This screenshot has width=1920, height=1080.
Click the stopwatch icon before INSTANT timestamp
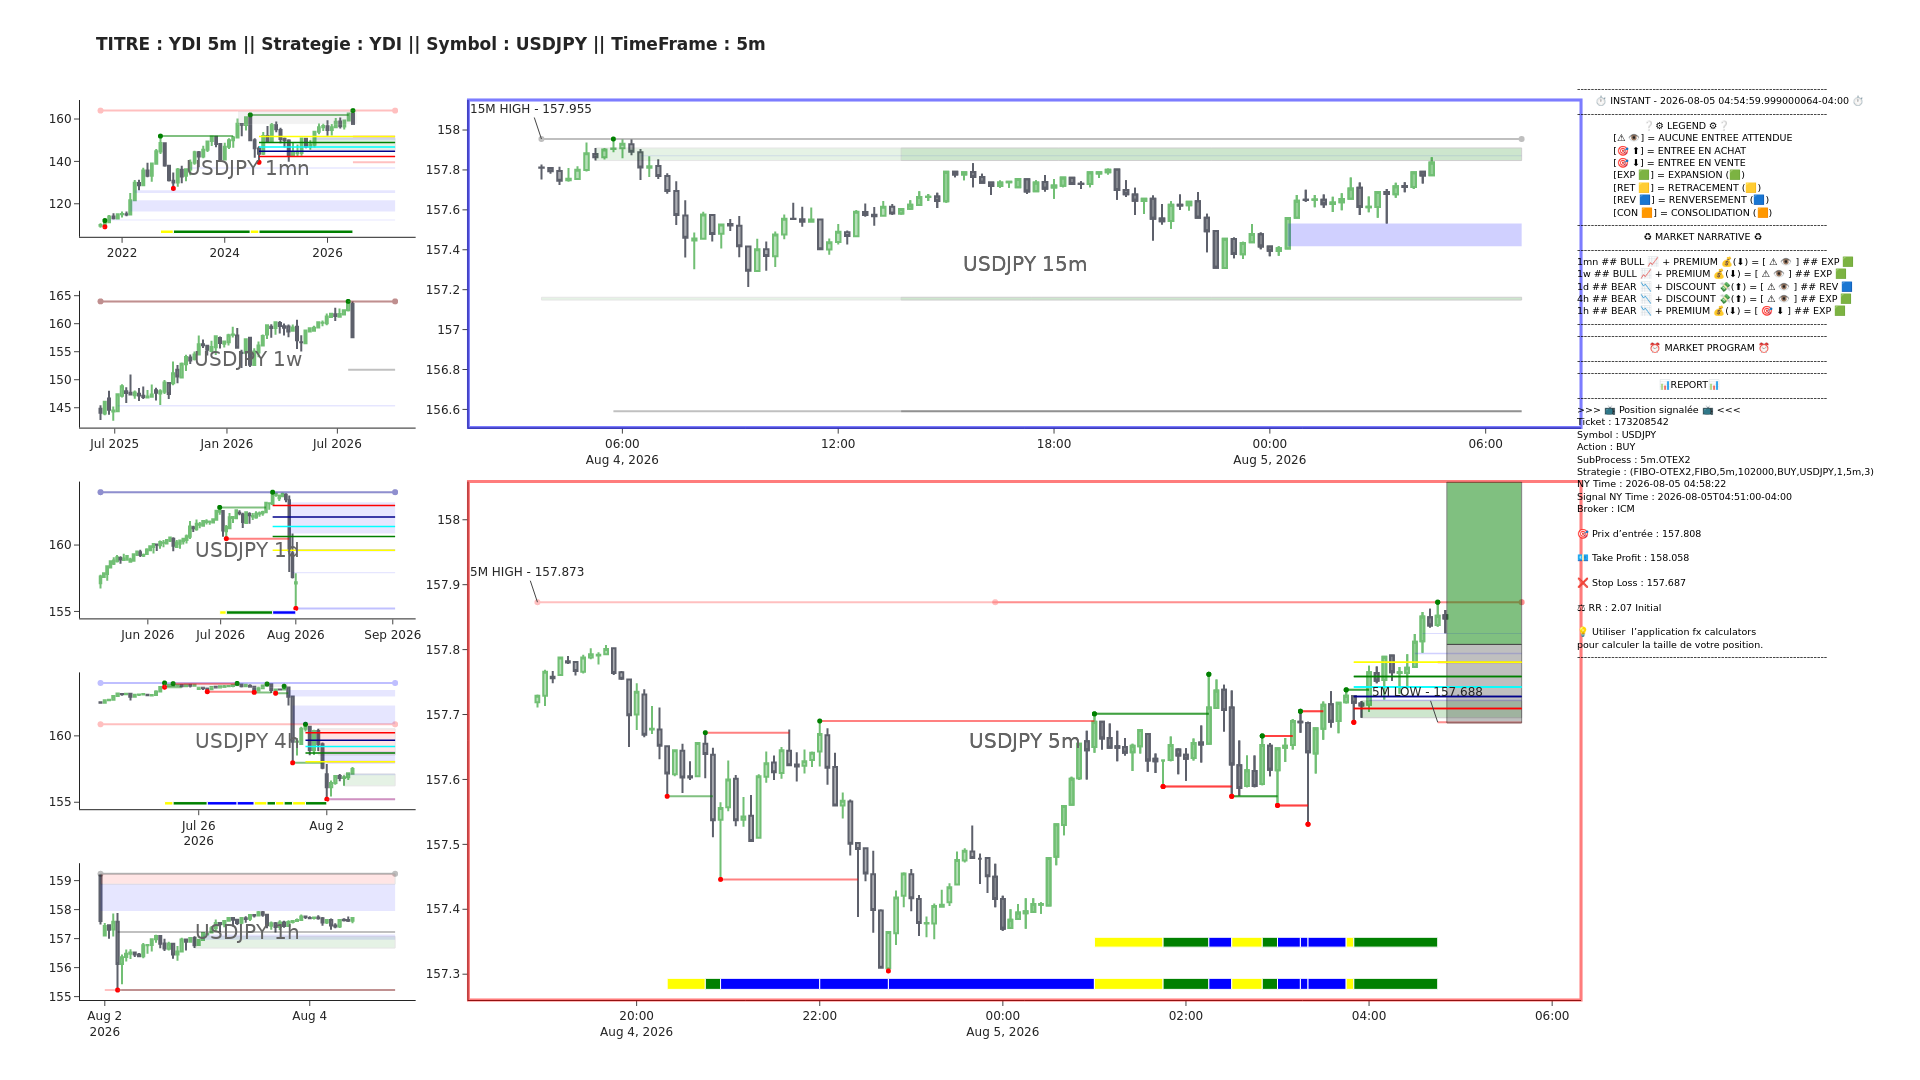[x=1601, y=101]
